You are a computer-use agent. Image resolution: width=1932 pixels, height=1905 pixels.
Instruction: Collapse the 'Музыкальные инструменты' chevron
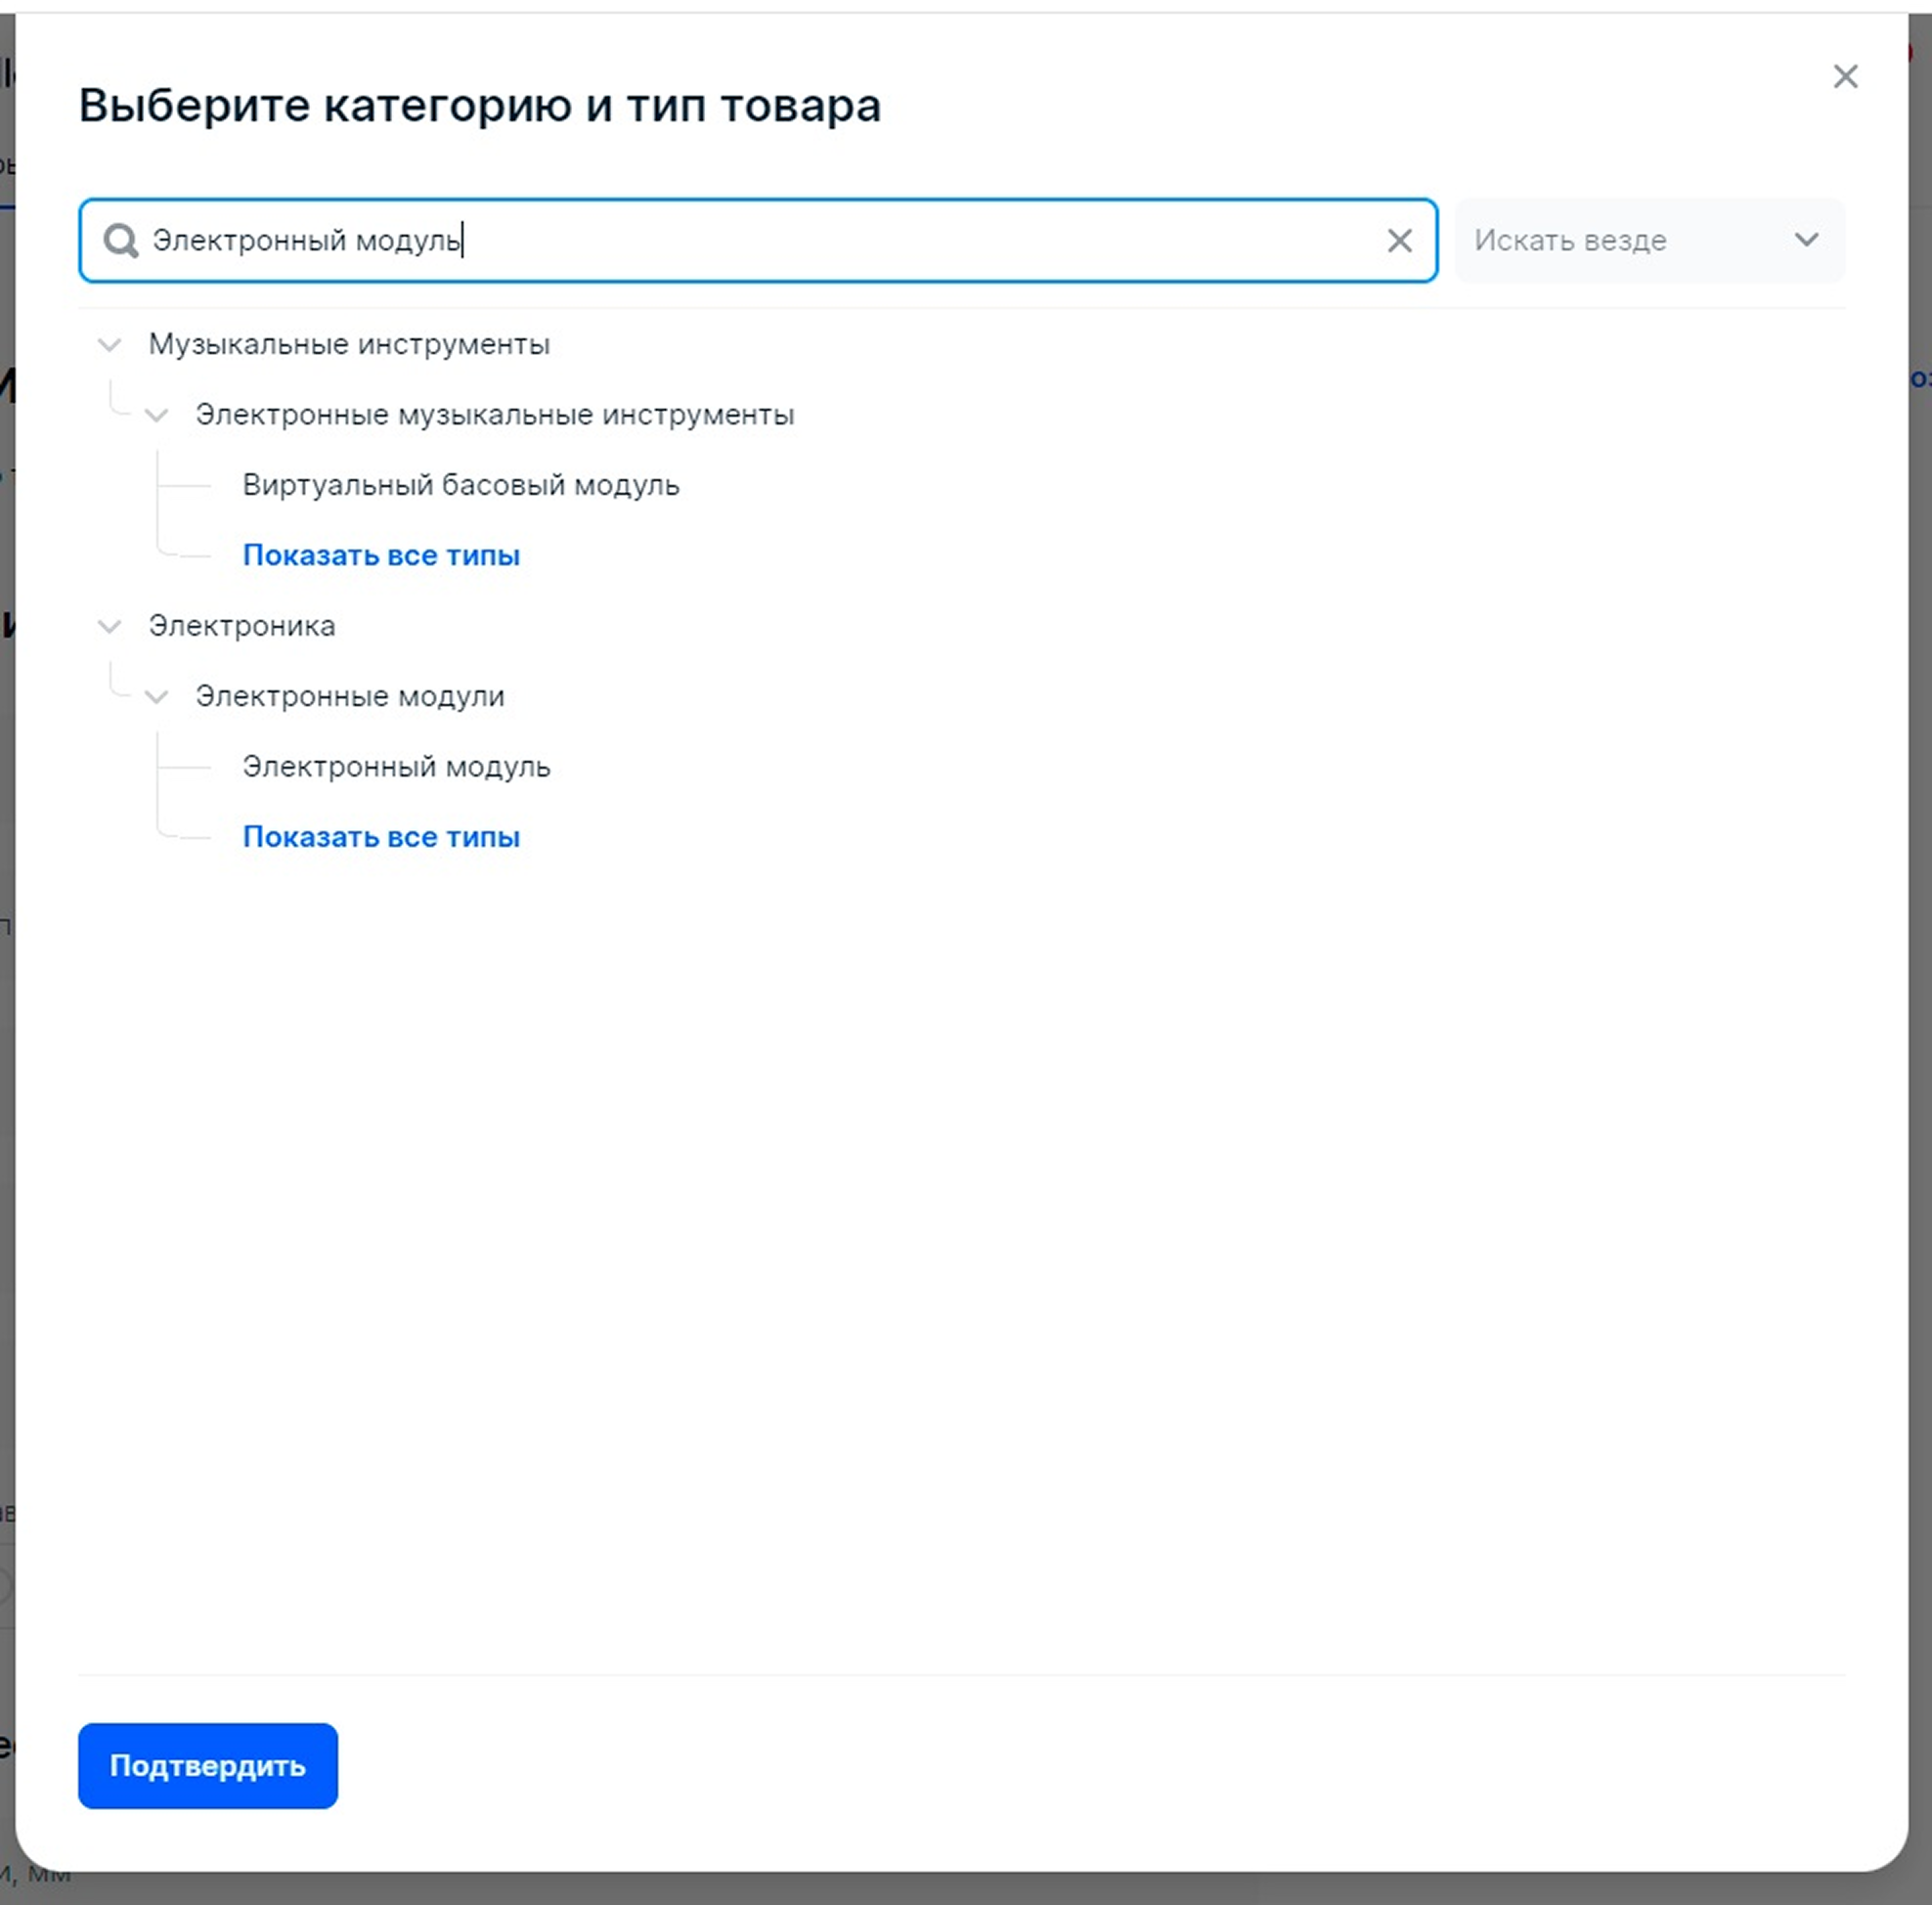click(x=109, y=345)
